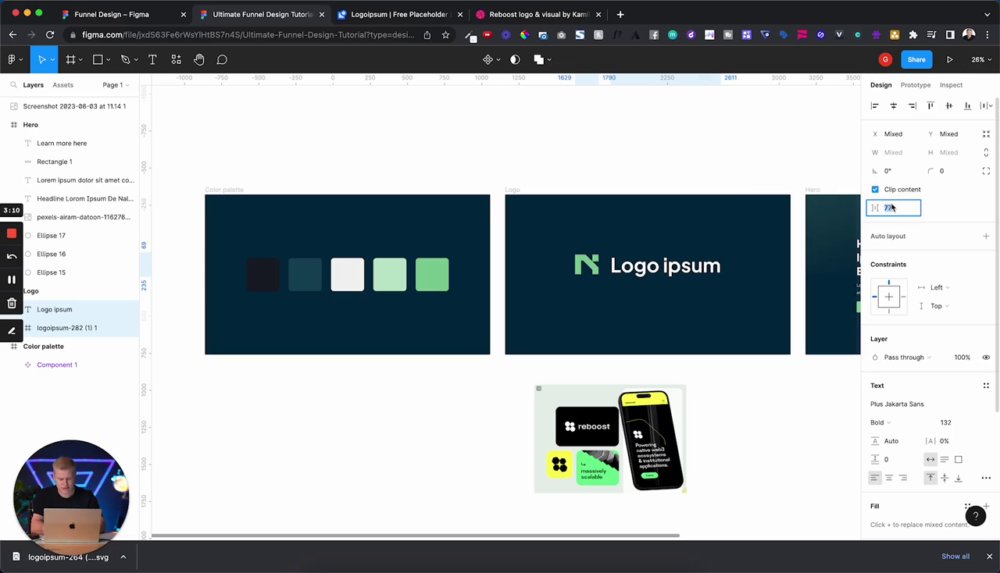Click the help question mark button

(x=975, y=516)
